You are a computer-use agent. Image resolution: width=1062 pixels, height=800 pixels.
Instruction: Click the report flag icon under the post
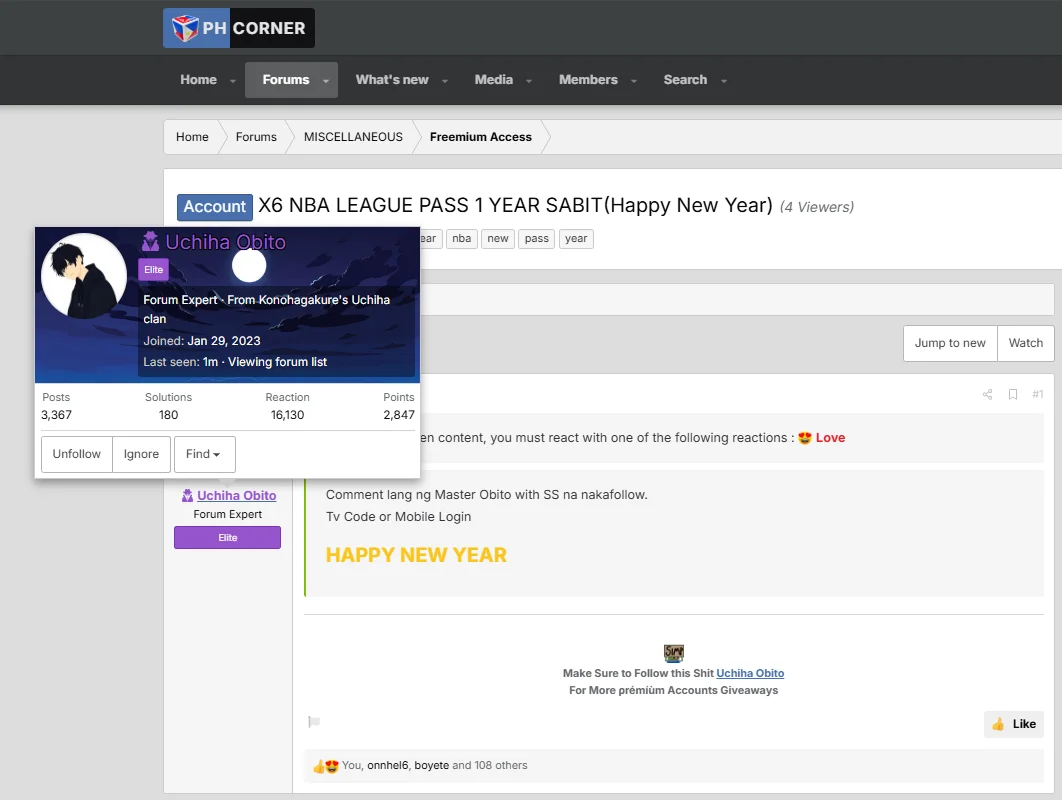point(314,721)
